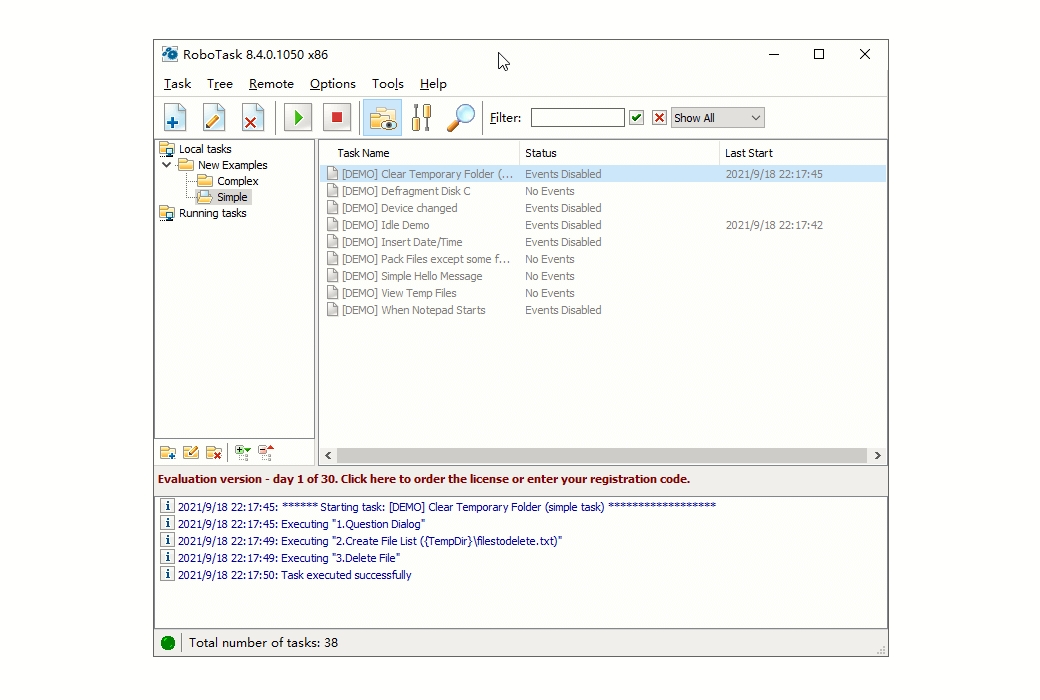This screenshot has height=700, width=1040.
Task: Click the Edit Task pencil icon
Action: pos(214,118)
